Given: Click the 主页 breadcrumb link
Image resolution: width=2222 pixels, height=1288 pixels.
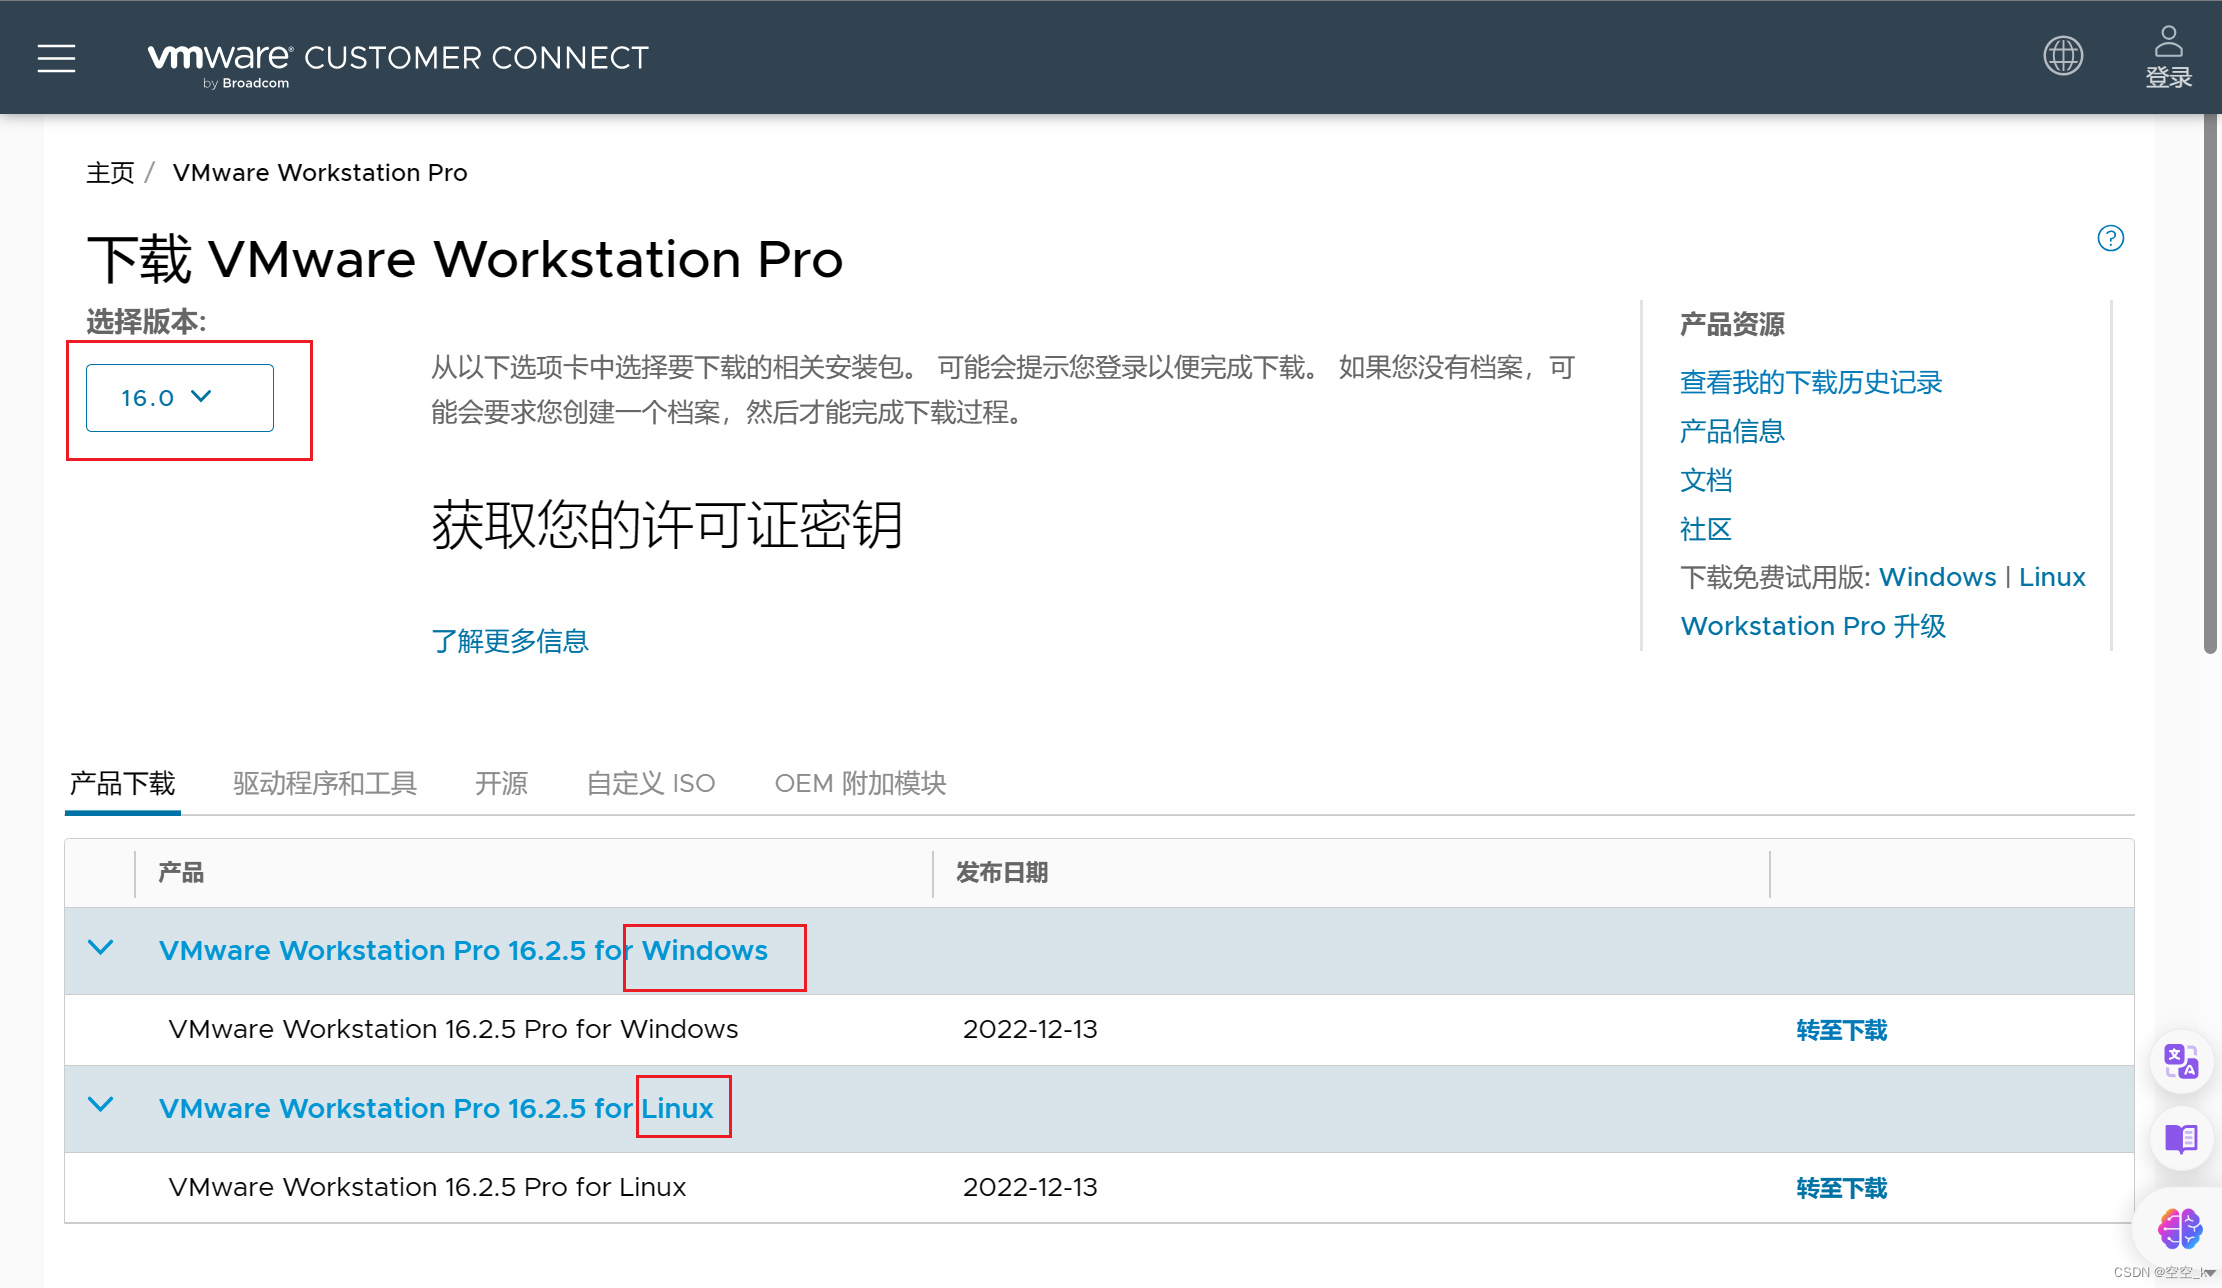Looking at the screenshot, I should pyautogui.click(x=110, y=173).
